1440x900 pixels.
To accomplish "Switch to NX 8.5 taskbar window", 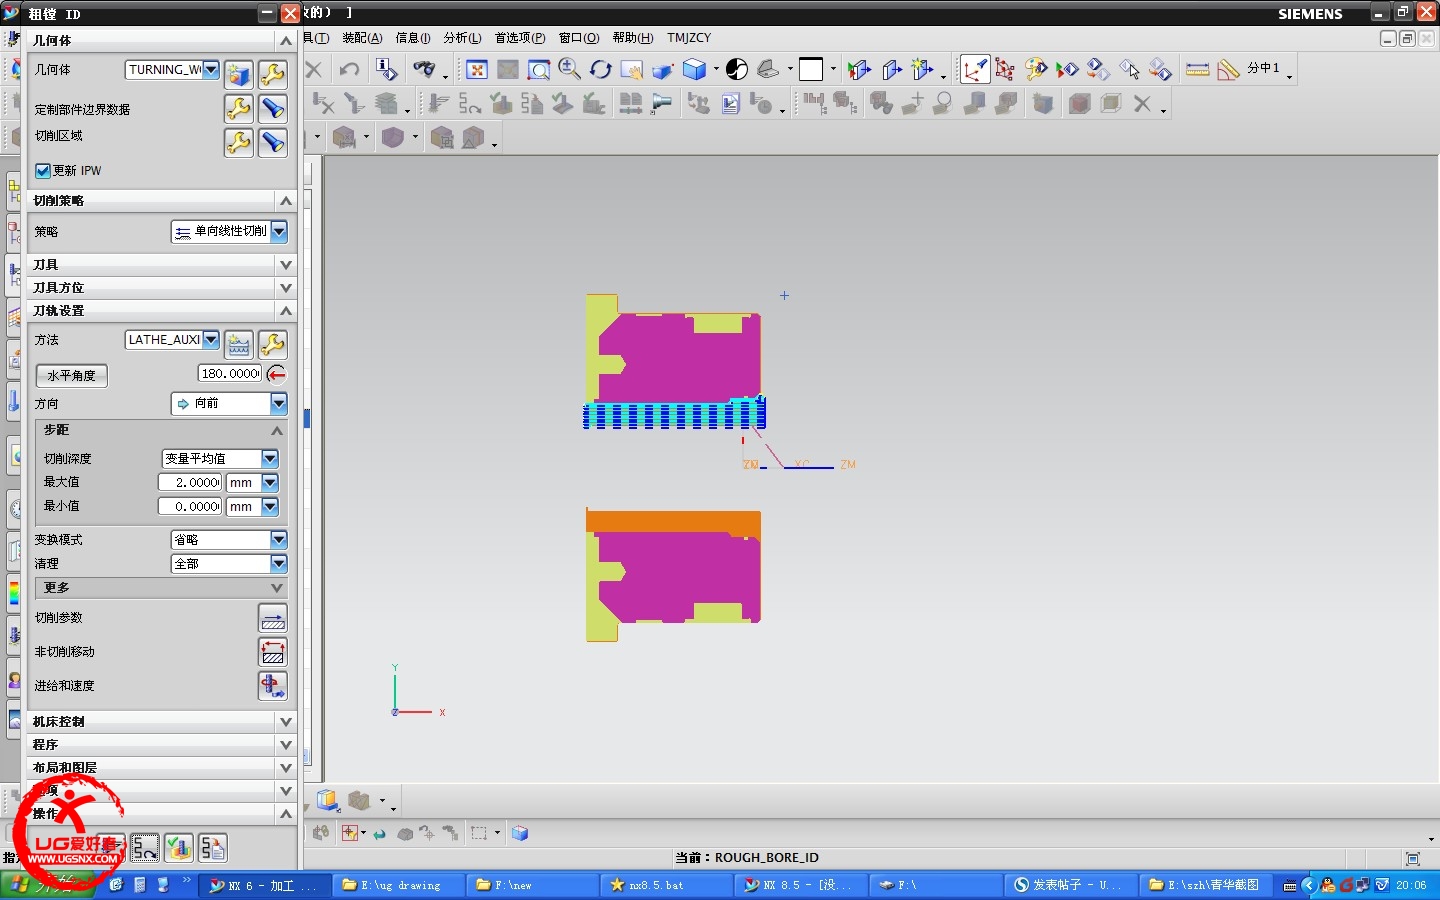I will 800,885.
